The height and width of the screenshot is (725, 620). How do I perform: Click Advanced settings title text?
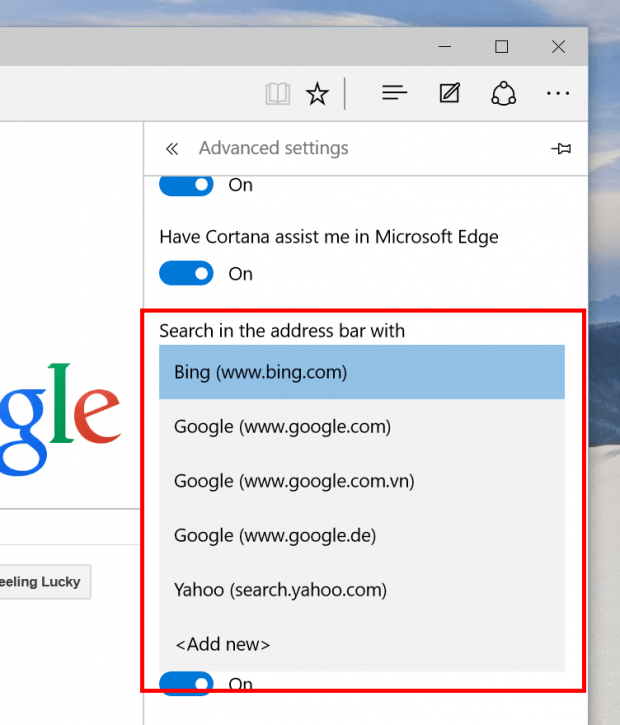[x=274, y=148]
